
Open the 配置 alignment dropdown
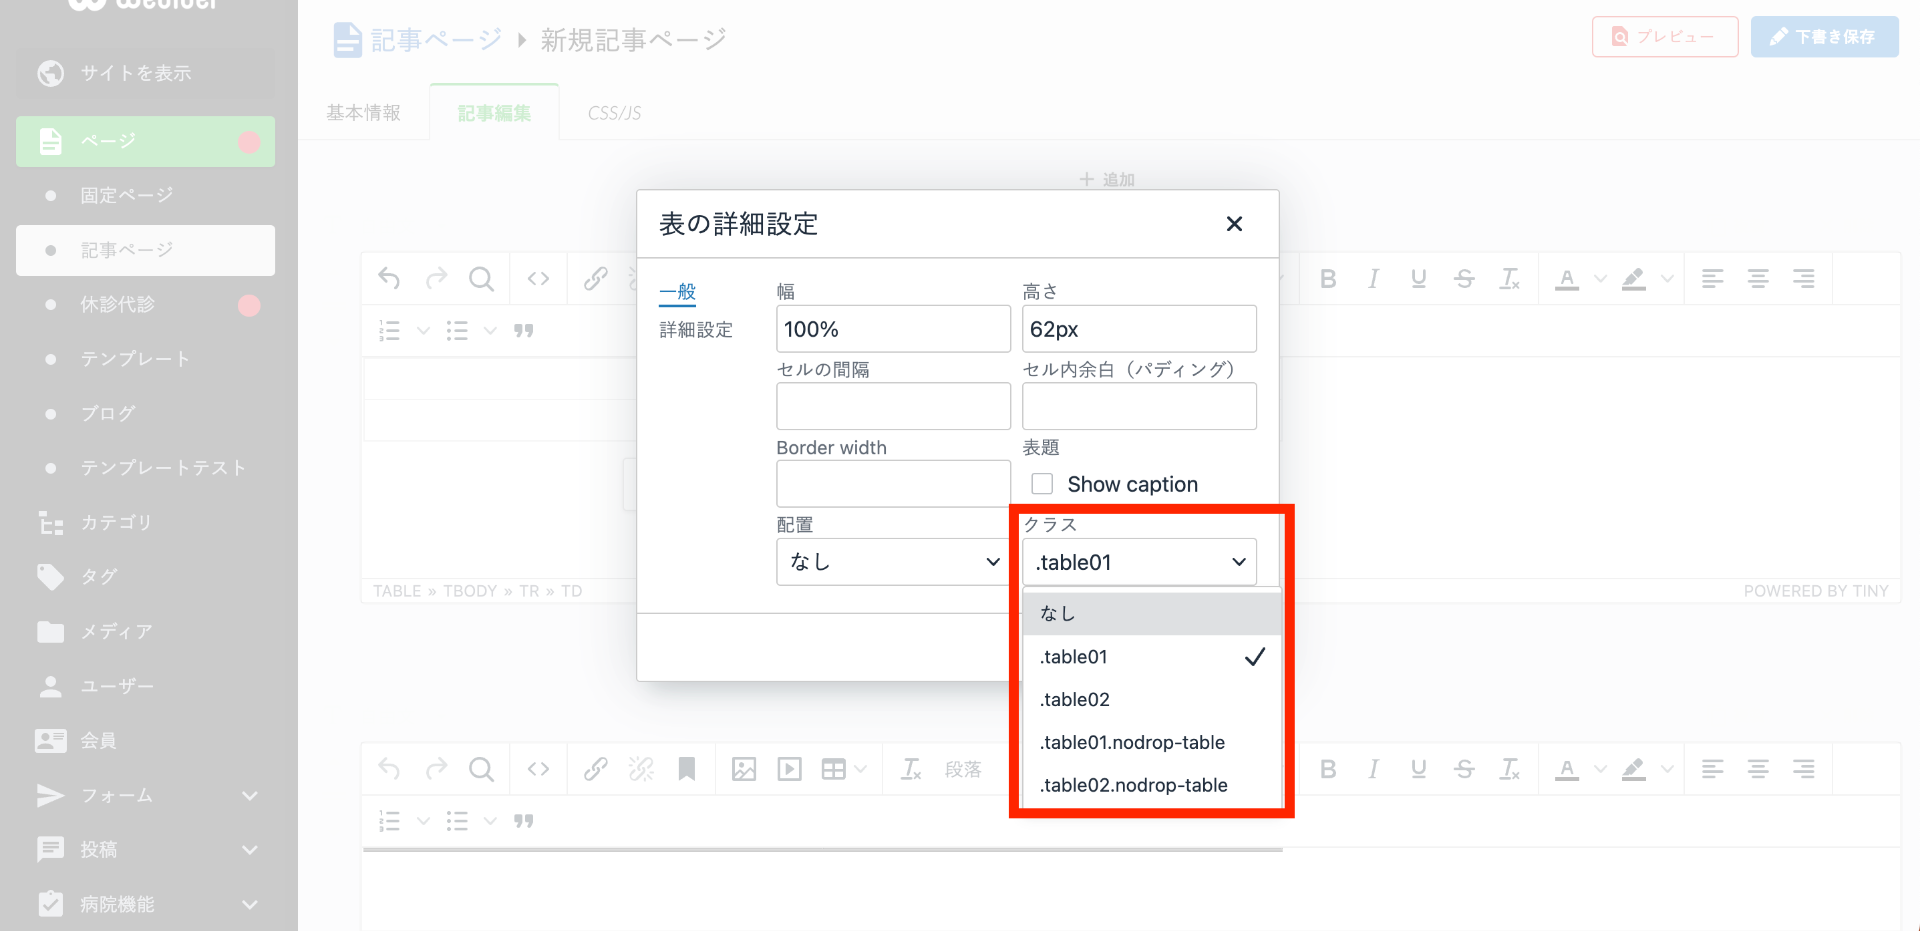[893, 562]
